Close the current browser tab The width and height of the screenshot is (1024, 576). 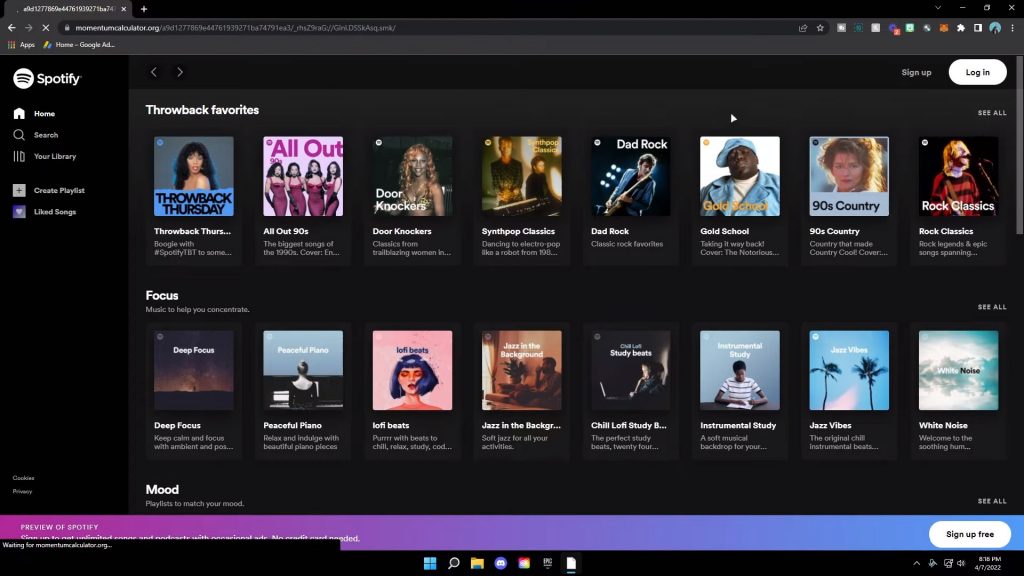[x=123, y=9]
